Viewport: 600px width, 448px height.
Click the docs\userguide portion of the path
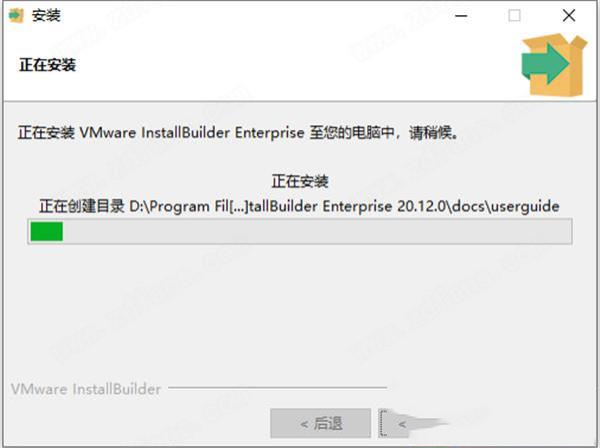coord(505,207)
